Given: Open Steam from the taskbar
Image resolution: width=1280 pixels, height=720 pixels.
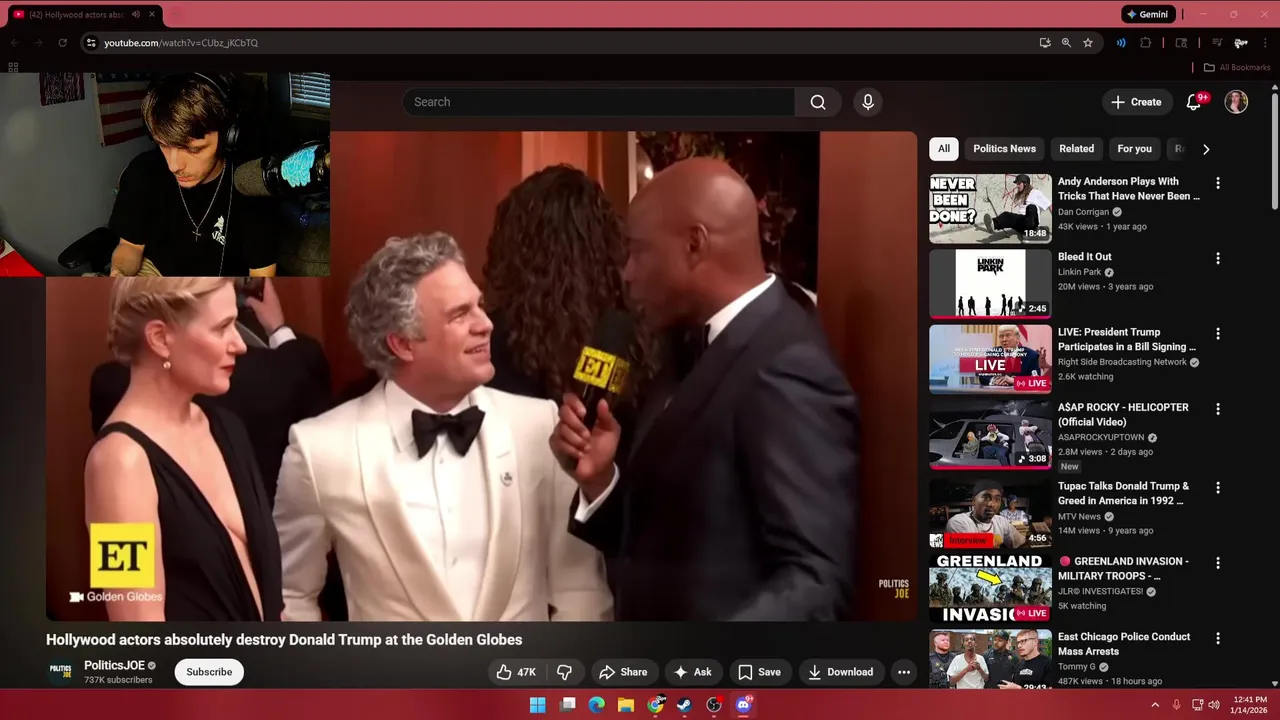Looking at the screenshot, I should coord(684,705).
